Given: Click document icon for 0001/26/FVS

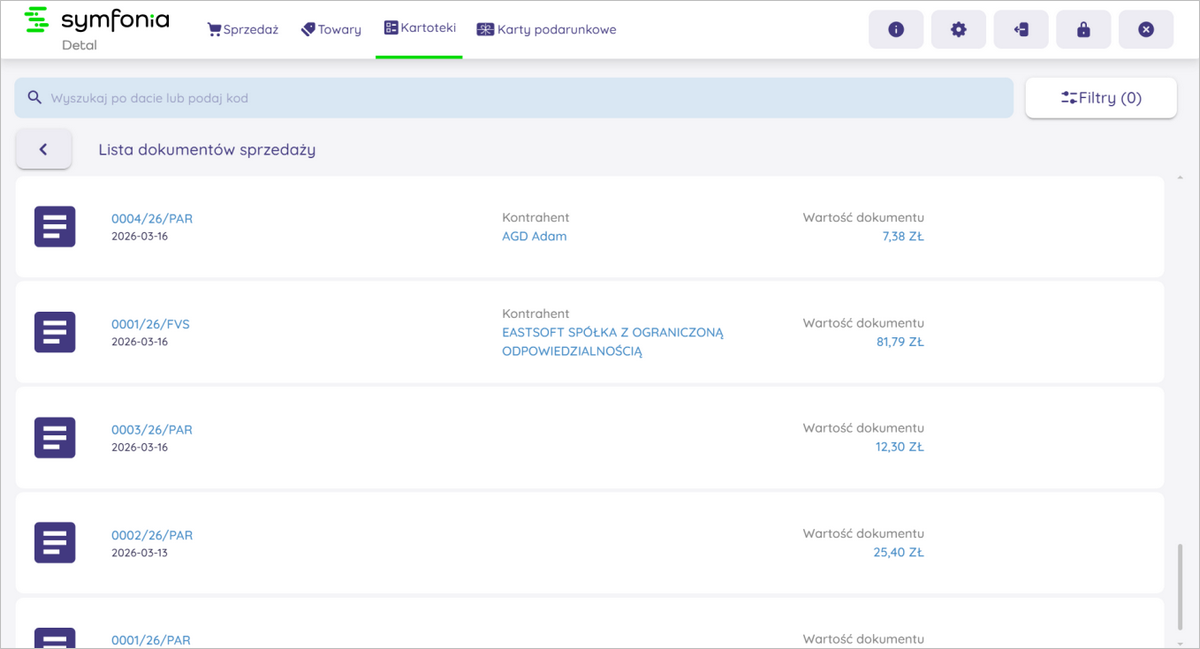Looking at the screenshot, I should 55,332.
